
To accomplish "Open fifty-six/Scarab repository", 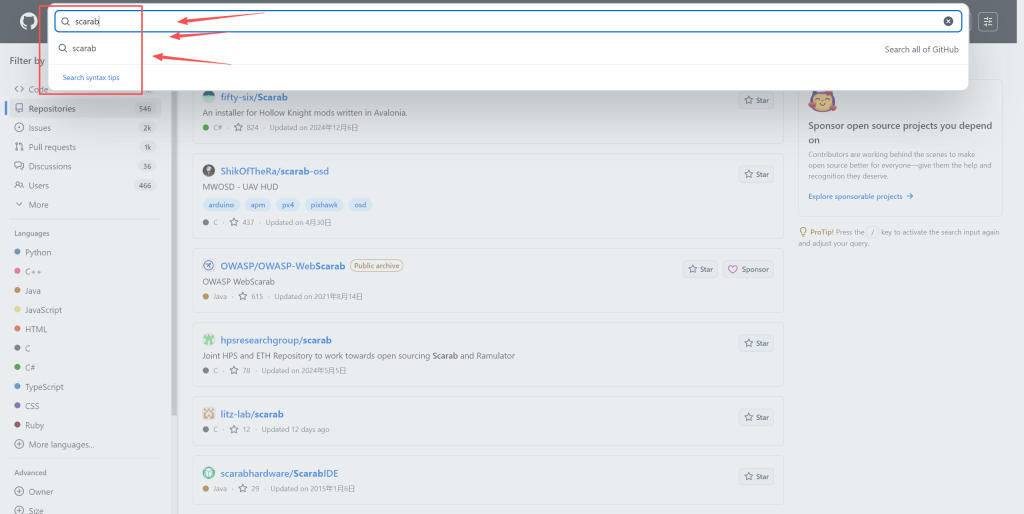I will coord(254,97).
